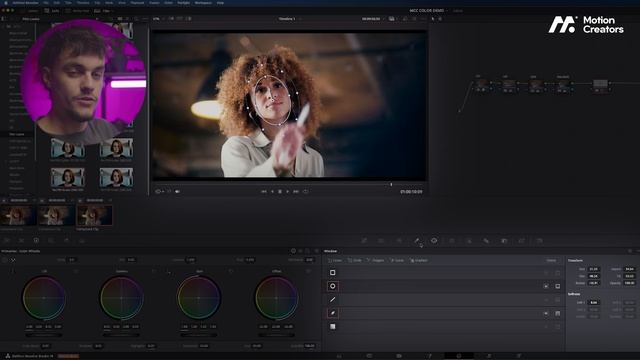Toggle the Gallery panel button
The width and height of the screenshot is (640, 360).
[x=29, y=11]
